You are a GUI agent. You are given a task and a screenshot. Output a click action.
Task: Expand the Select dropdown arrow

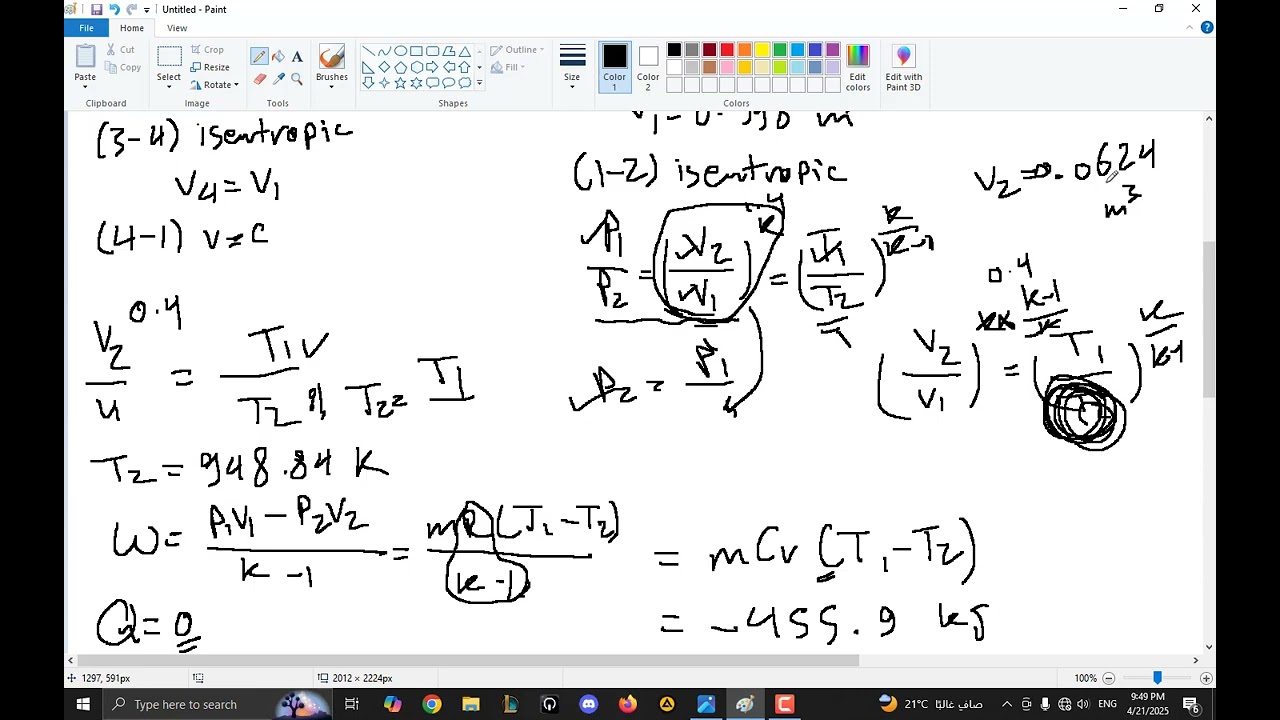click(169, 87)
